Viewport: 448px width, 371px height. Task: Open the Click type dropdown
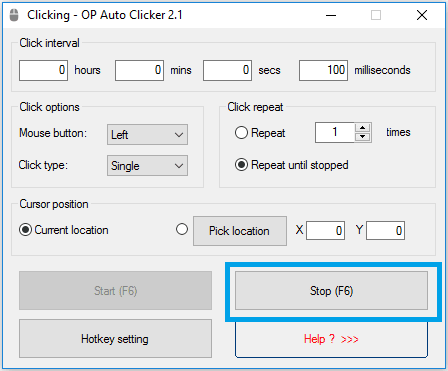[x=147, y=165]
